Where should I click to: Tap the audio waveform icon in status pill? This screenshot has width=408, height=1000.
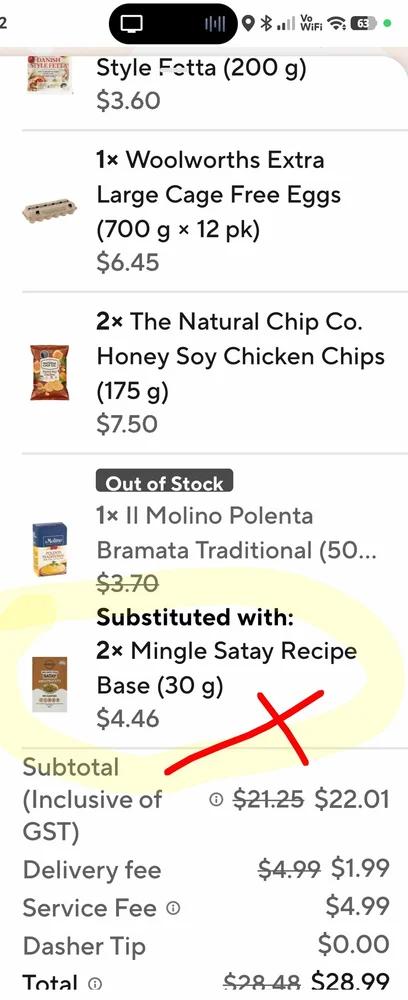click(x=215, y=24)
